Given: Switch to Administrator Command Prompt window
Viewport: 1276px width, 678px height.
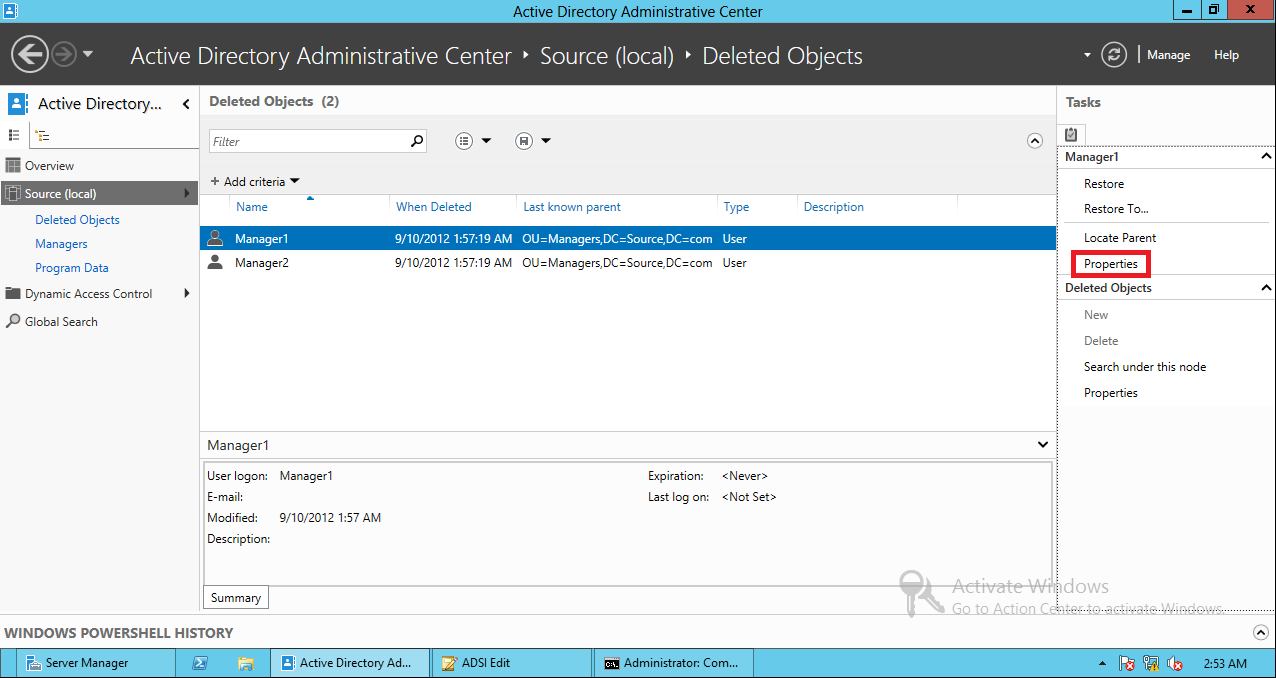Looking at the screenshot, I should pos(674,663).
